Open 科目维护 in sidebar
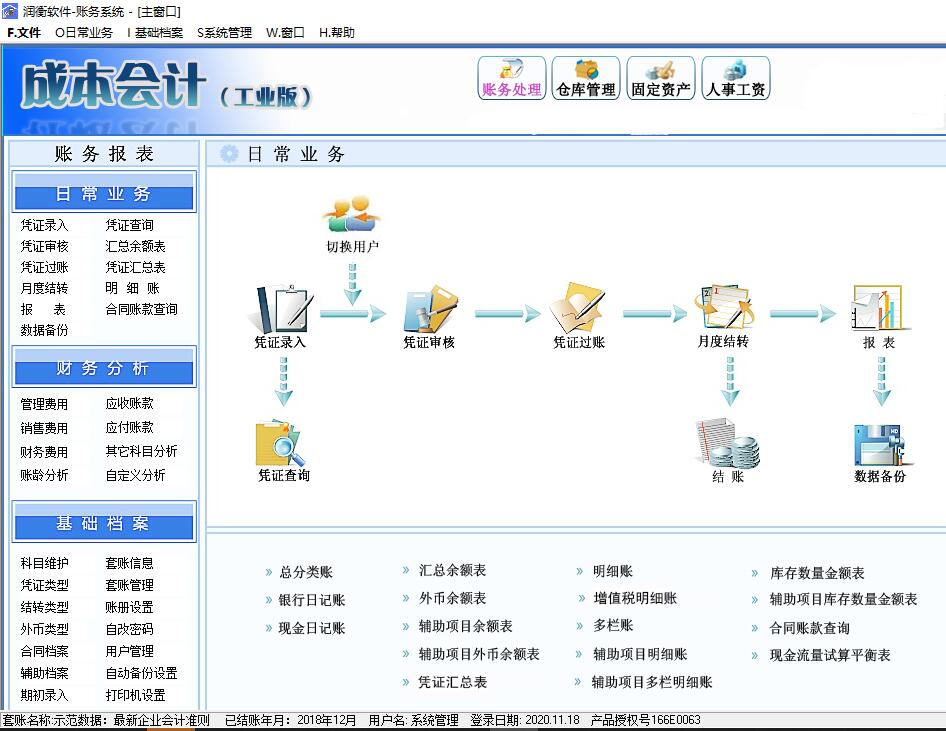Viewport: 946px width, 731px height. click(45, 563)
